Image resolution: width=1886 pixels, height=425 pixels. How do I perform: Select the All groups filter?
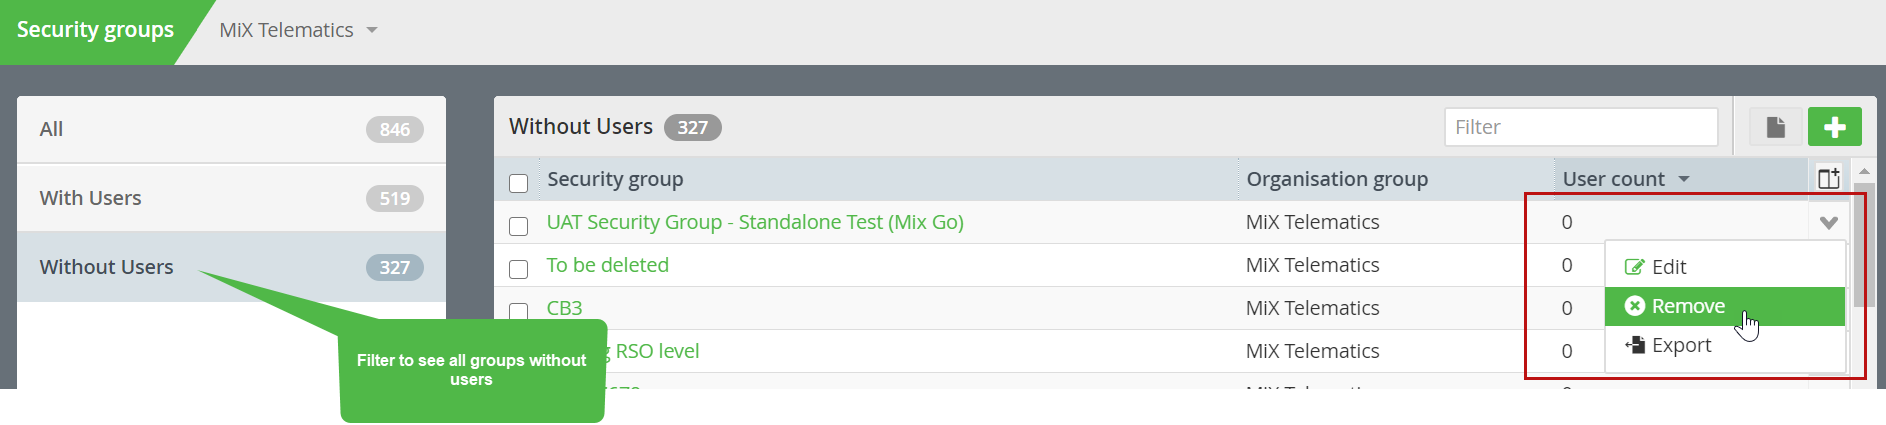coord(231,129)
